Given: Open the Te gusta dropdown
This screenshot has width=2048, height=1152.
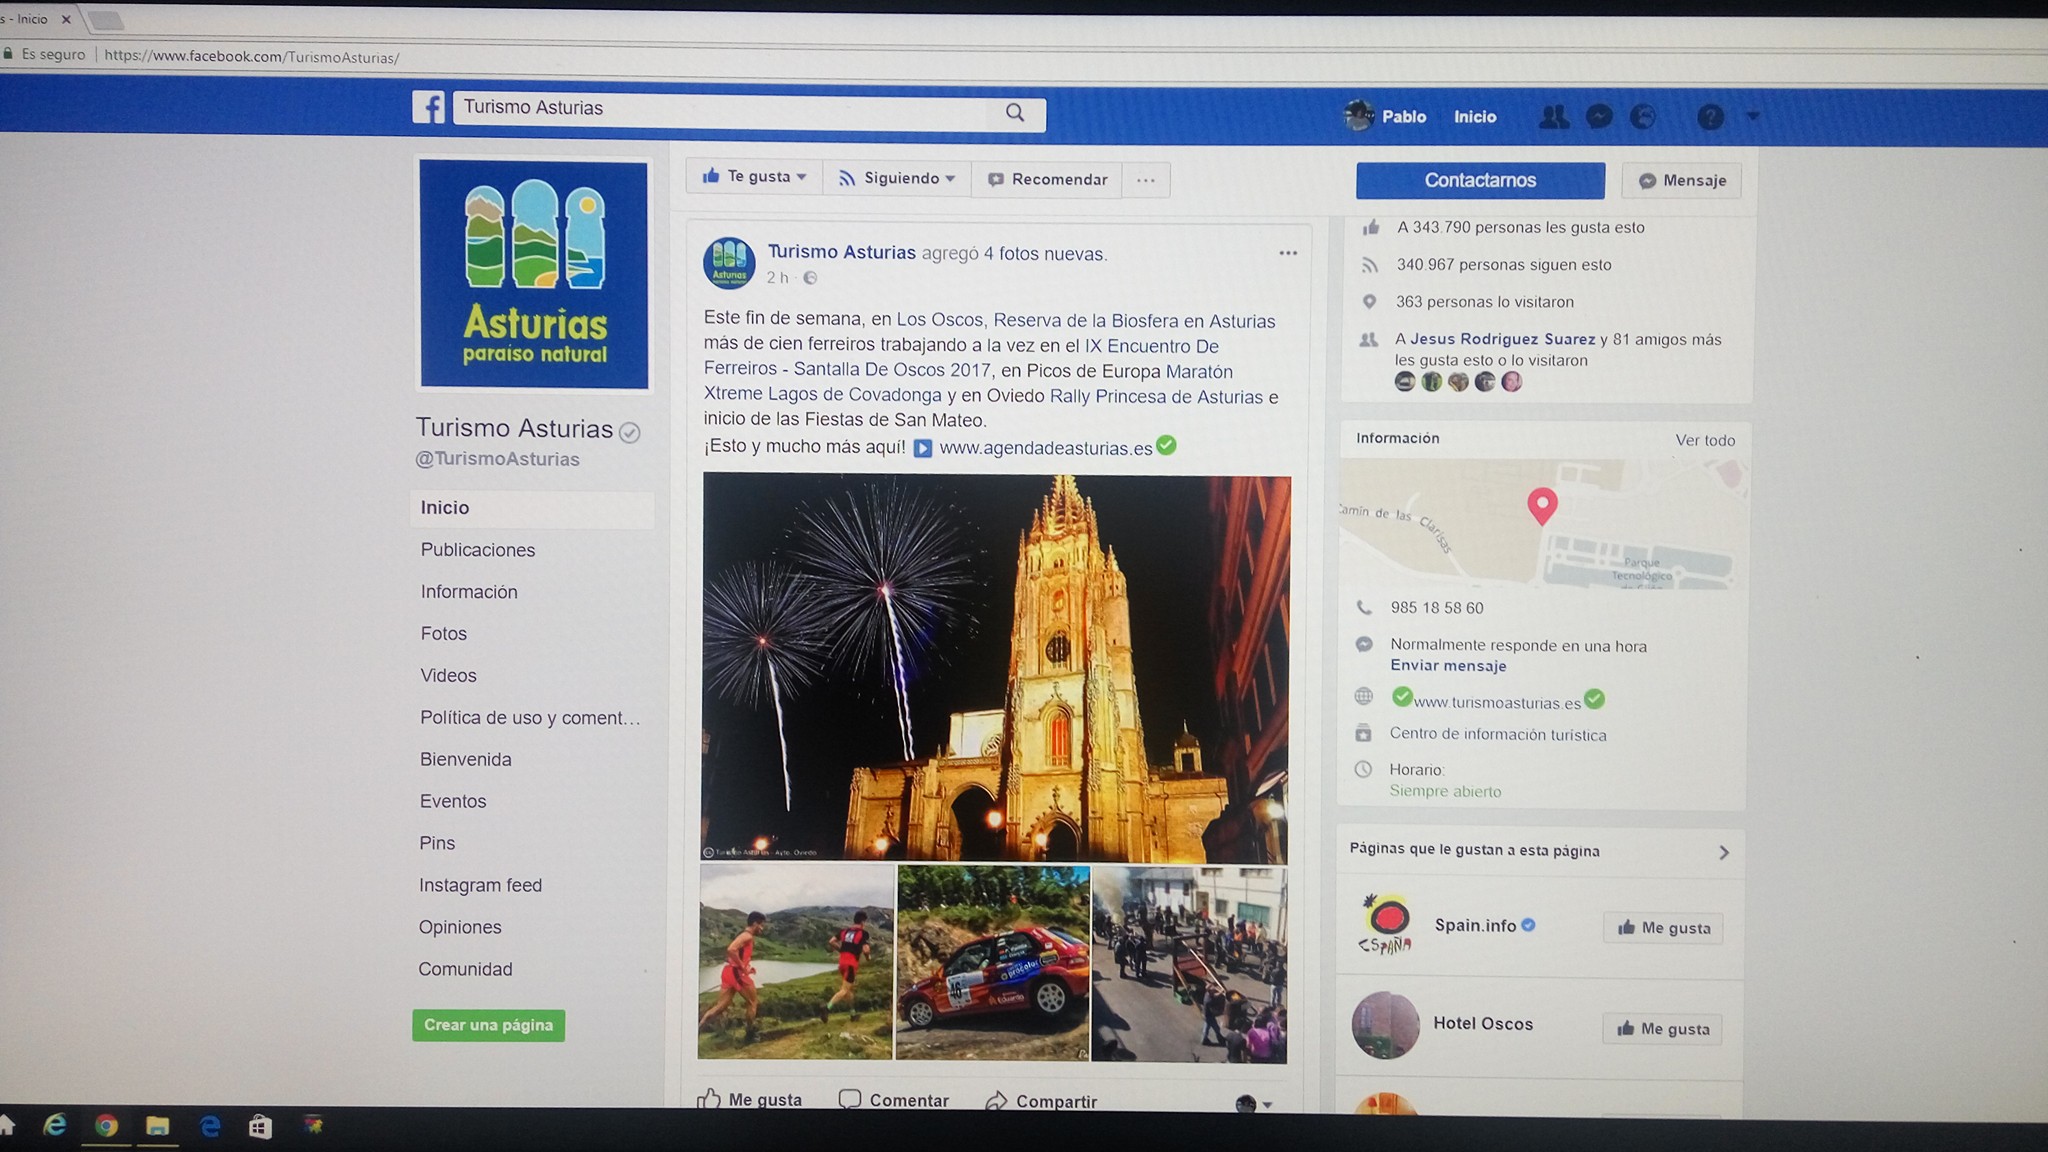Looking at the screenshot, I should 754,177.
